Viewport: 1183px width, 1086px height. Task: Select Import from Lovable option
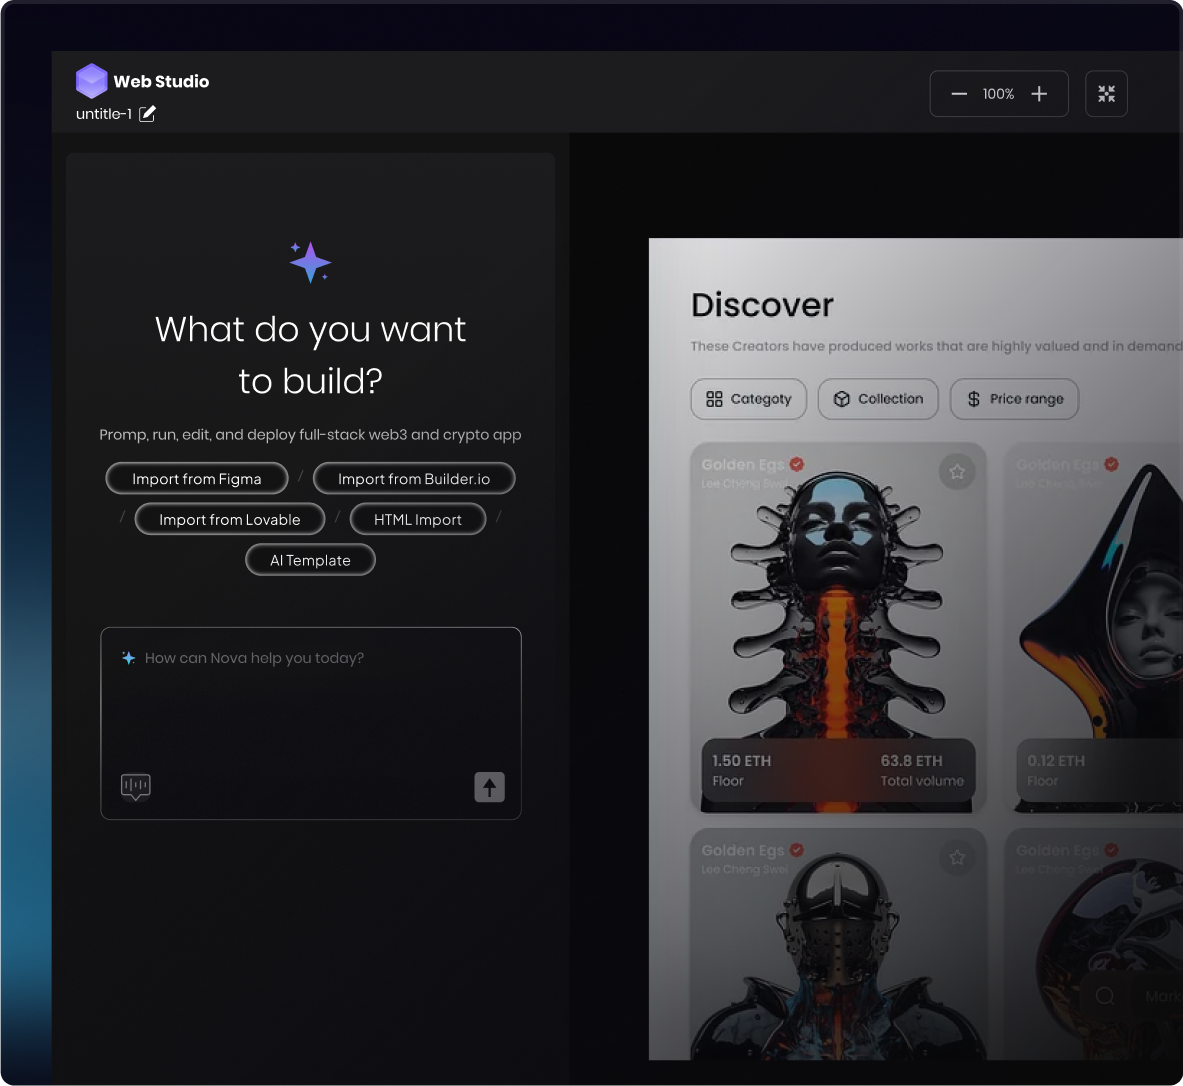[229, 519]
